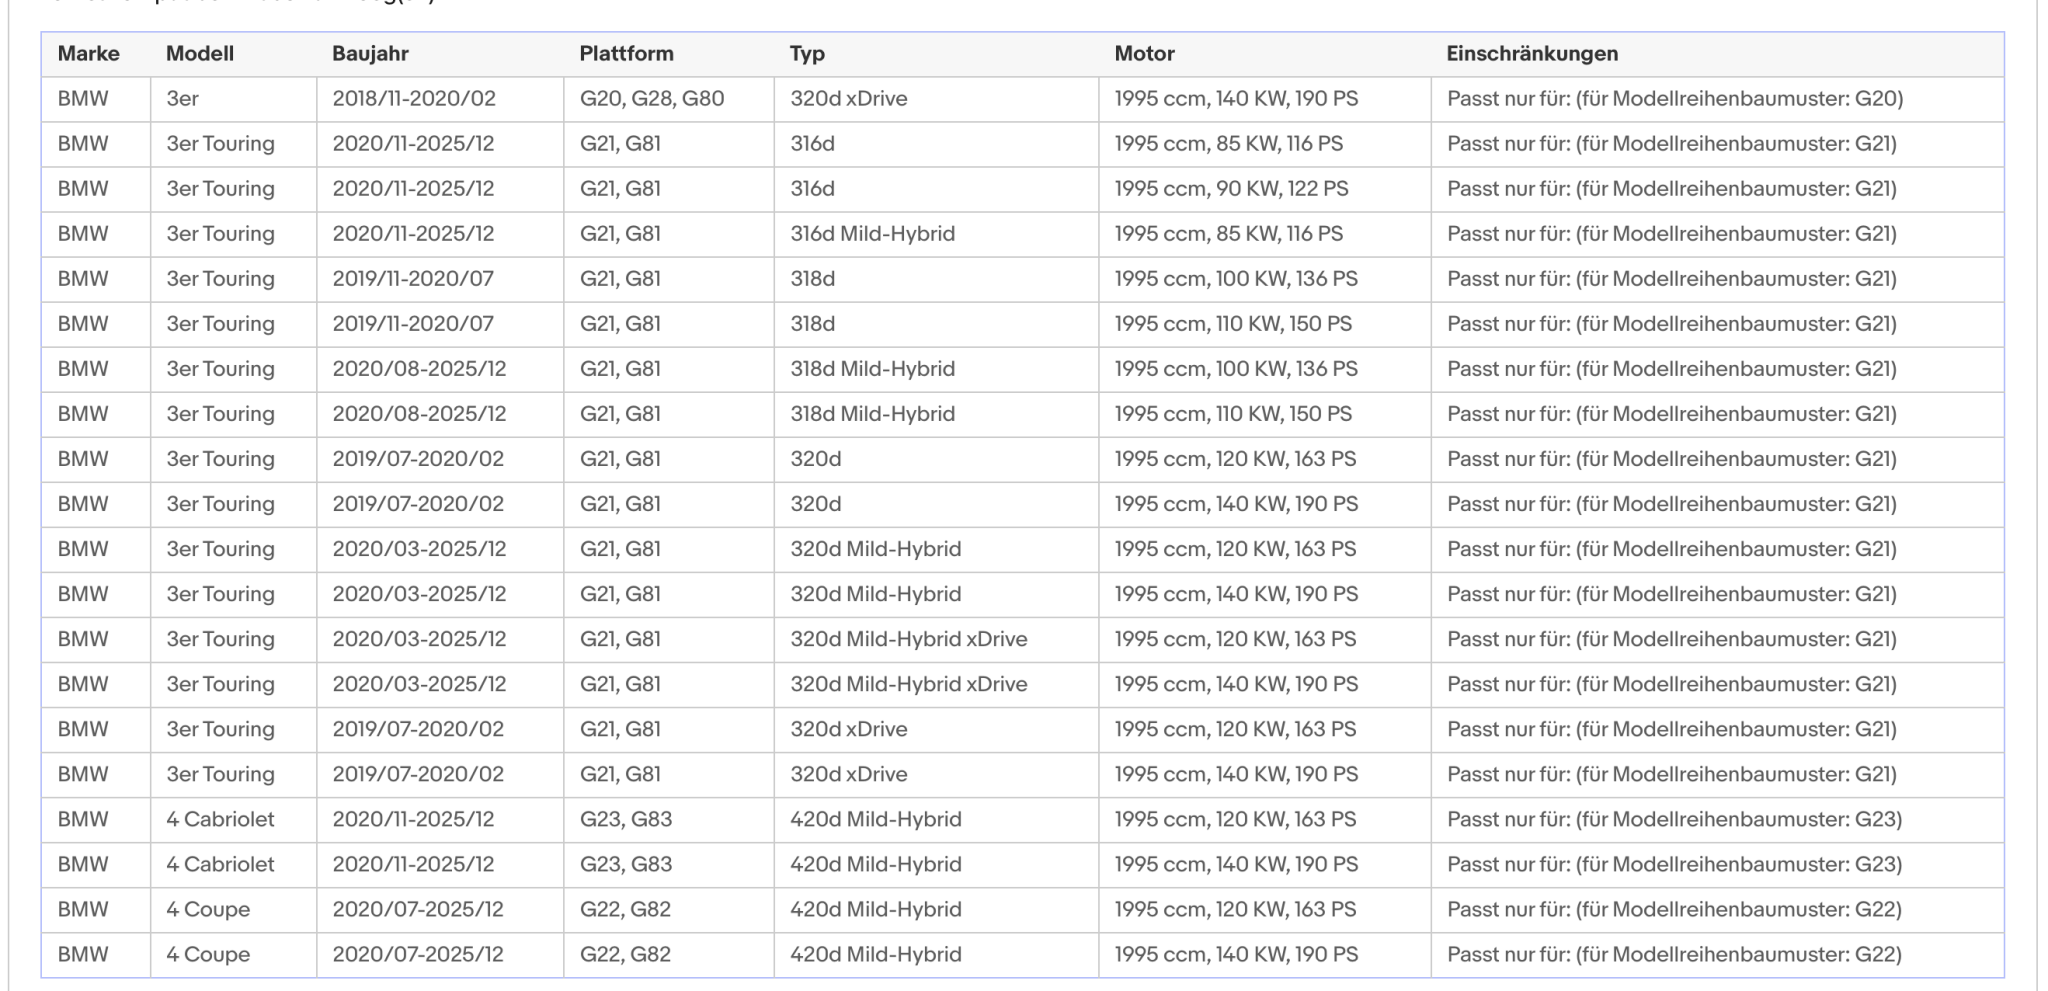
Task: Click 'G23, G83' in the 4 Cabriolet 120 KW row
Action: pos(626,819)
